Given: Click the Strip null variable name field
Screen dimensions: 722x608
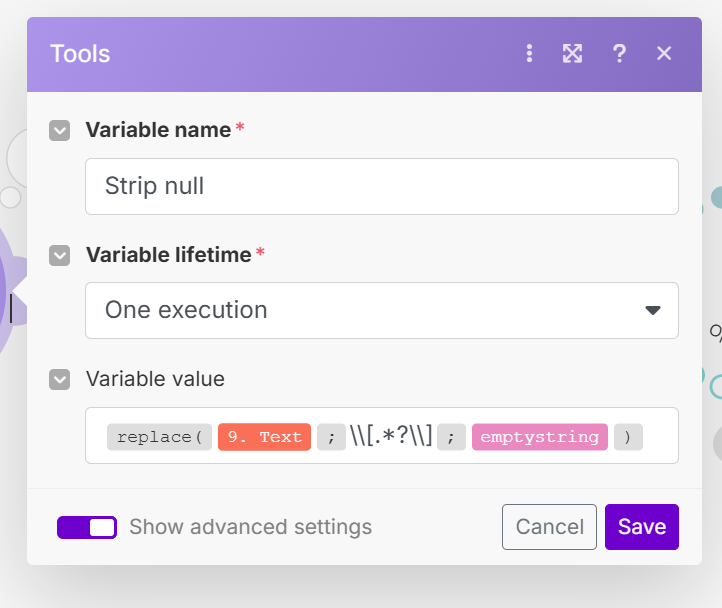Looking at the screenshot, I should pos(381,186).
